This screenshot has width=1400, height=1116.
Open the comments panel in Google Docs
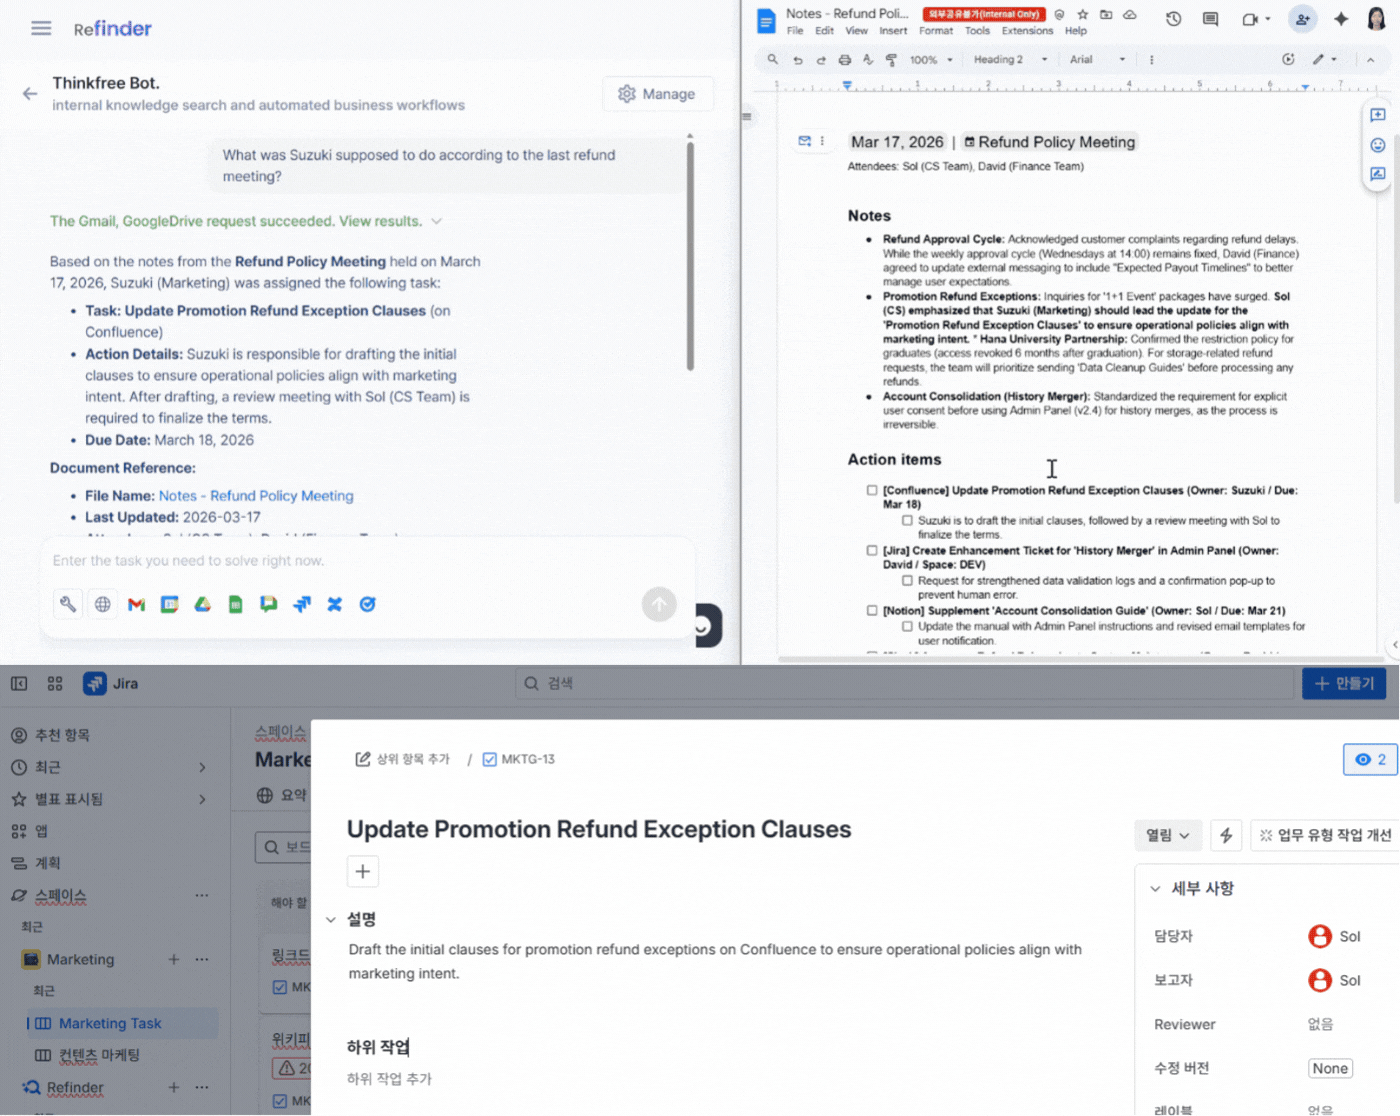click(x=1210, y=18)
